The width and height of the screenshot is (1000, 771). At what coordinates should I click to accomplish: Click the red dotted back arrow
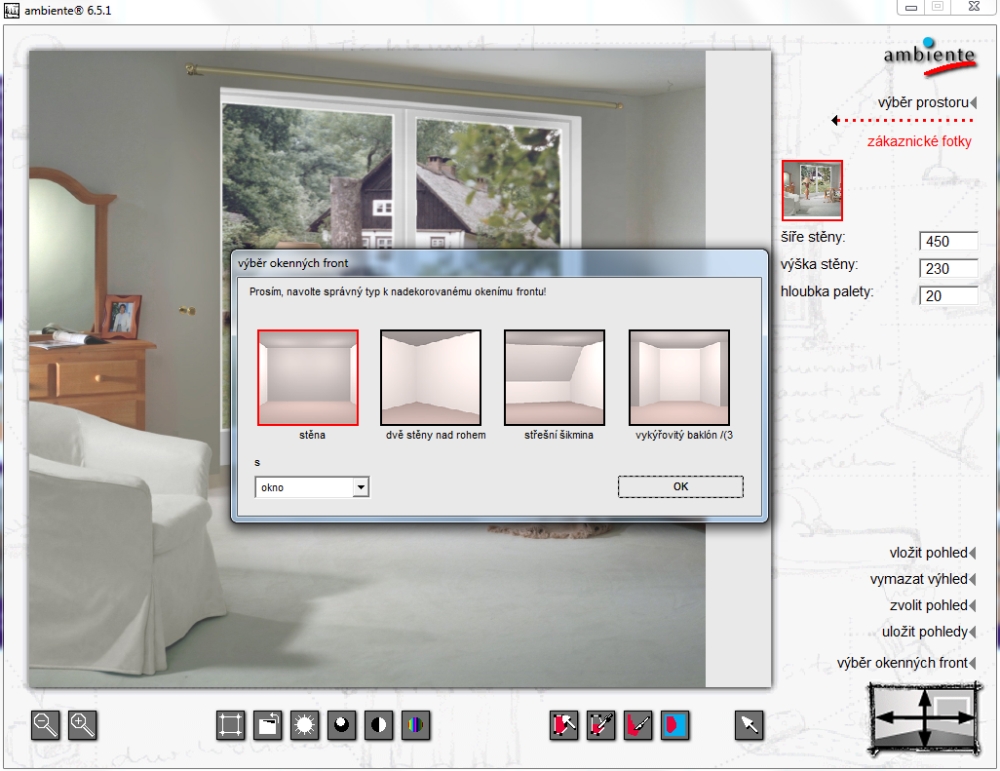click(902, 120)
